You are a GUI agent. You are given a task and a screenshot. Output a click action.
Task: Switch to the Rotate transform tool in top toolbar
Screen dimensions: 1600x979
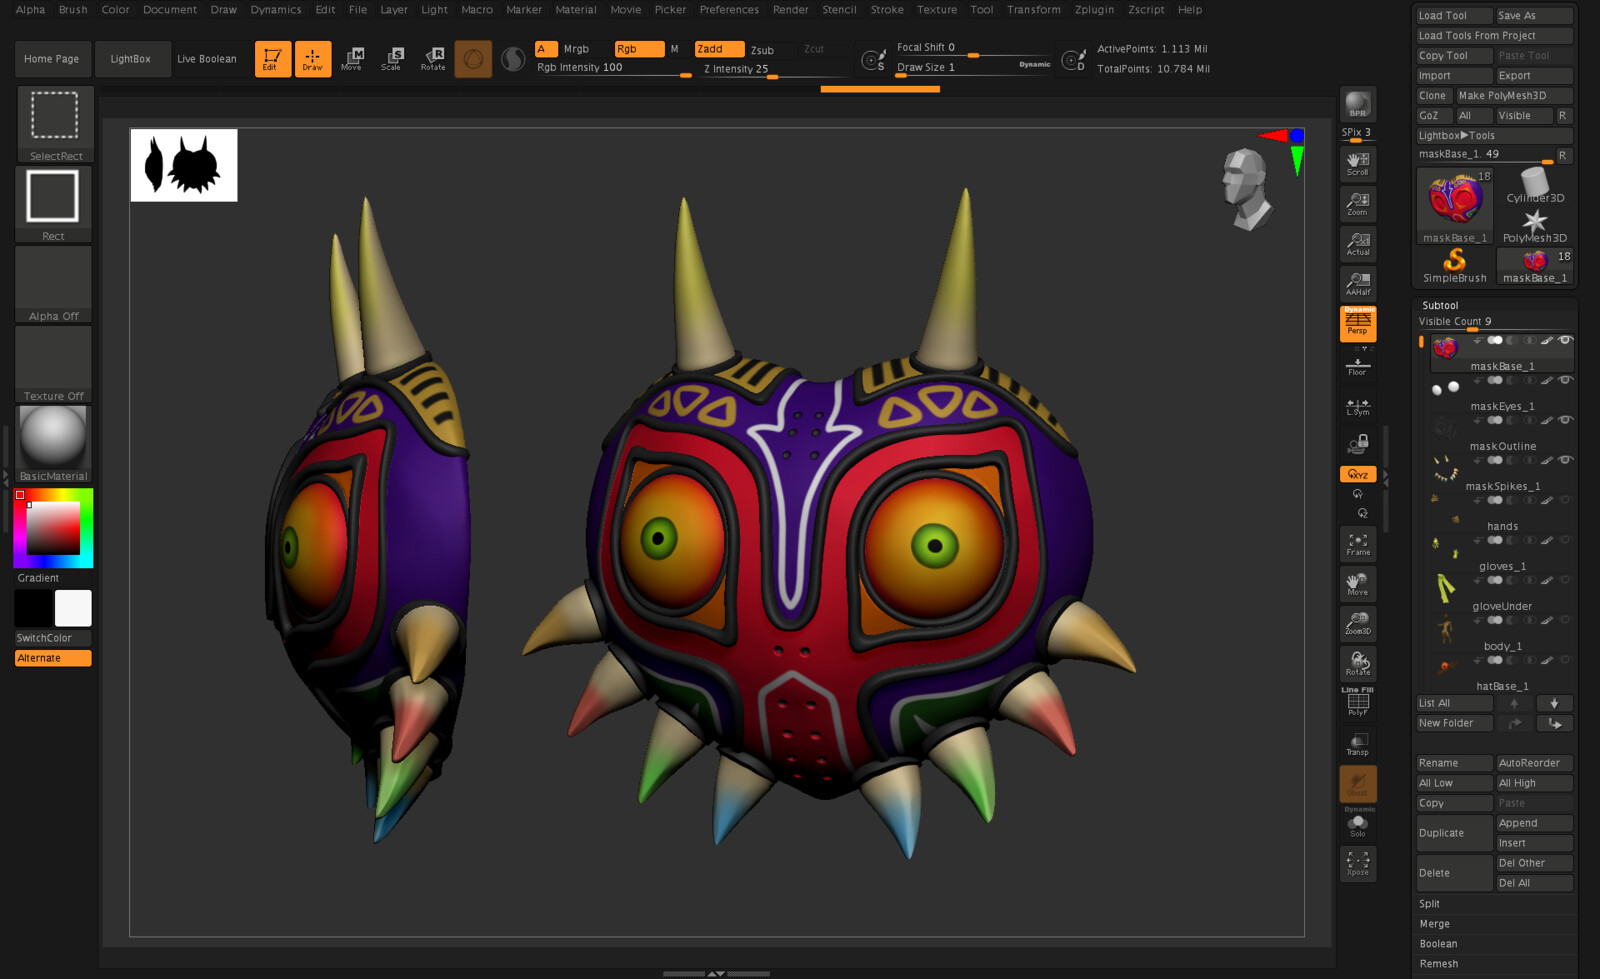433,59
